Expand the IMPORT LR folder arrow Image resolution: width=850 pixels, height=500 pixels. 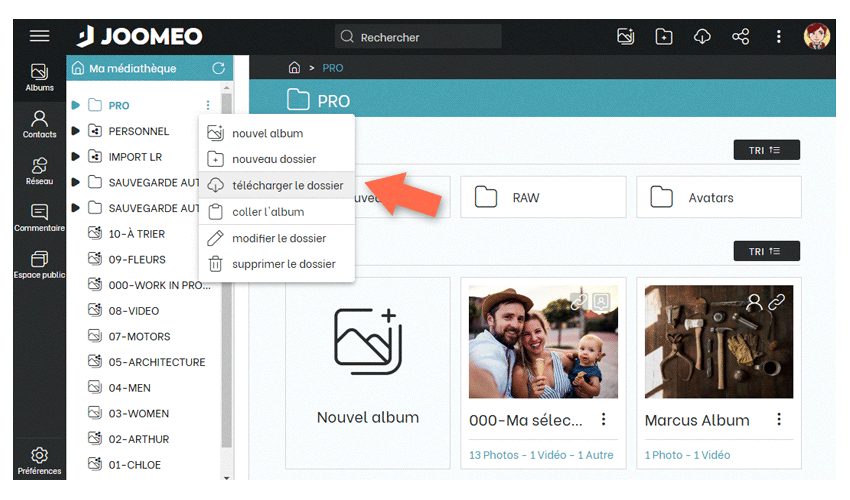tap(76, 157)
